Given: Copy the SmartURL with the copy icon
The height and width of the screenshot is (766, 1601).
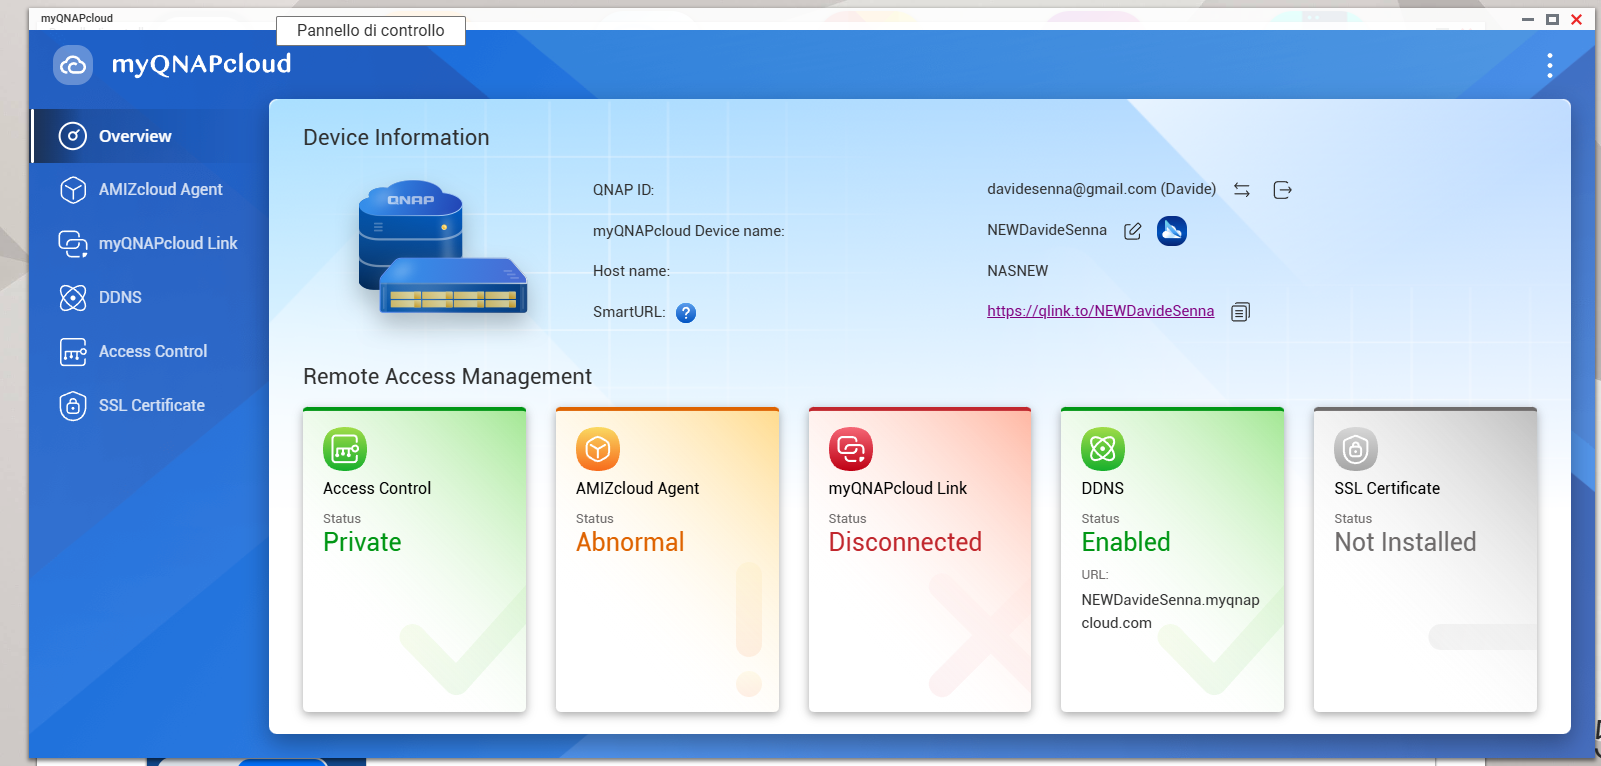Looking at the screenshot, I should (1240, 312).
